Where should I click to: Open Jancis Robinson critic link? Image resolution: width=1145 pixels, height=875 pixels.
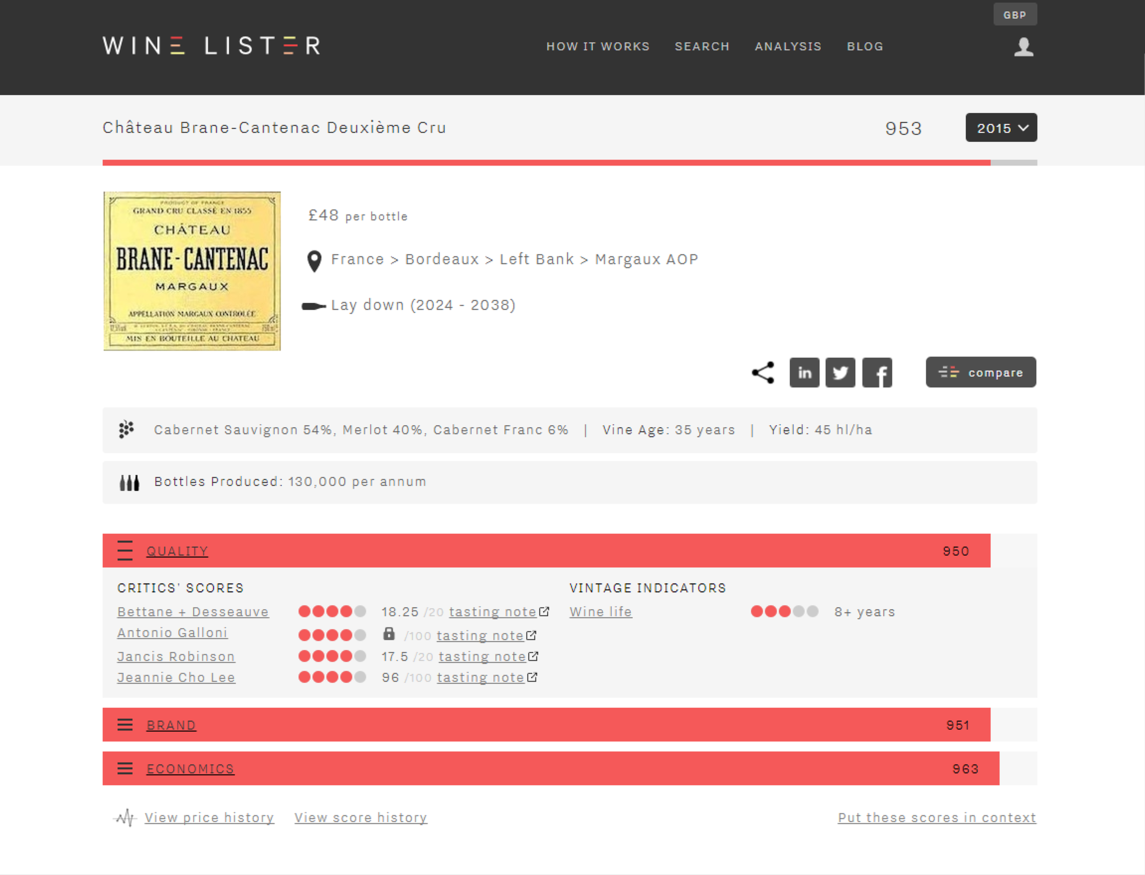(176, 657)
